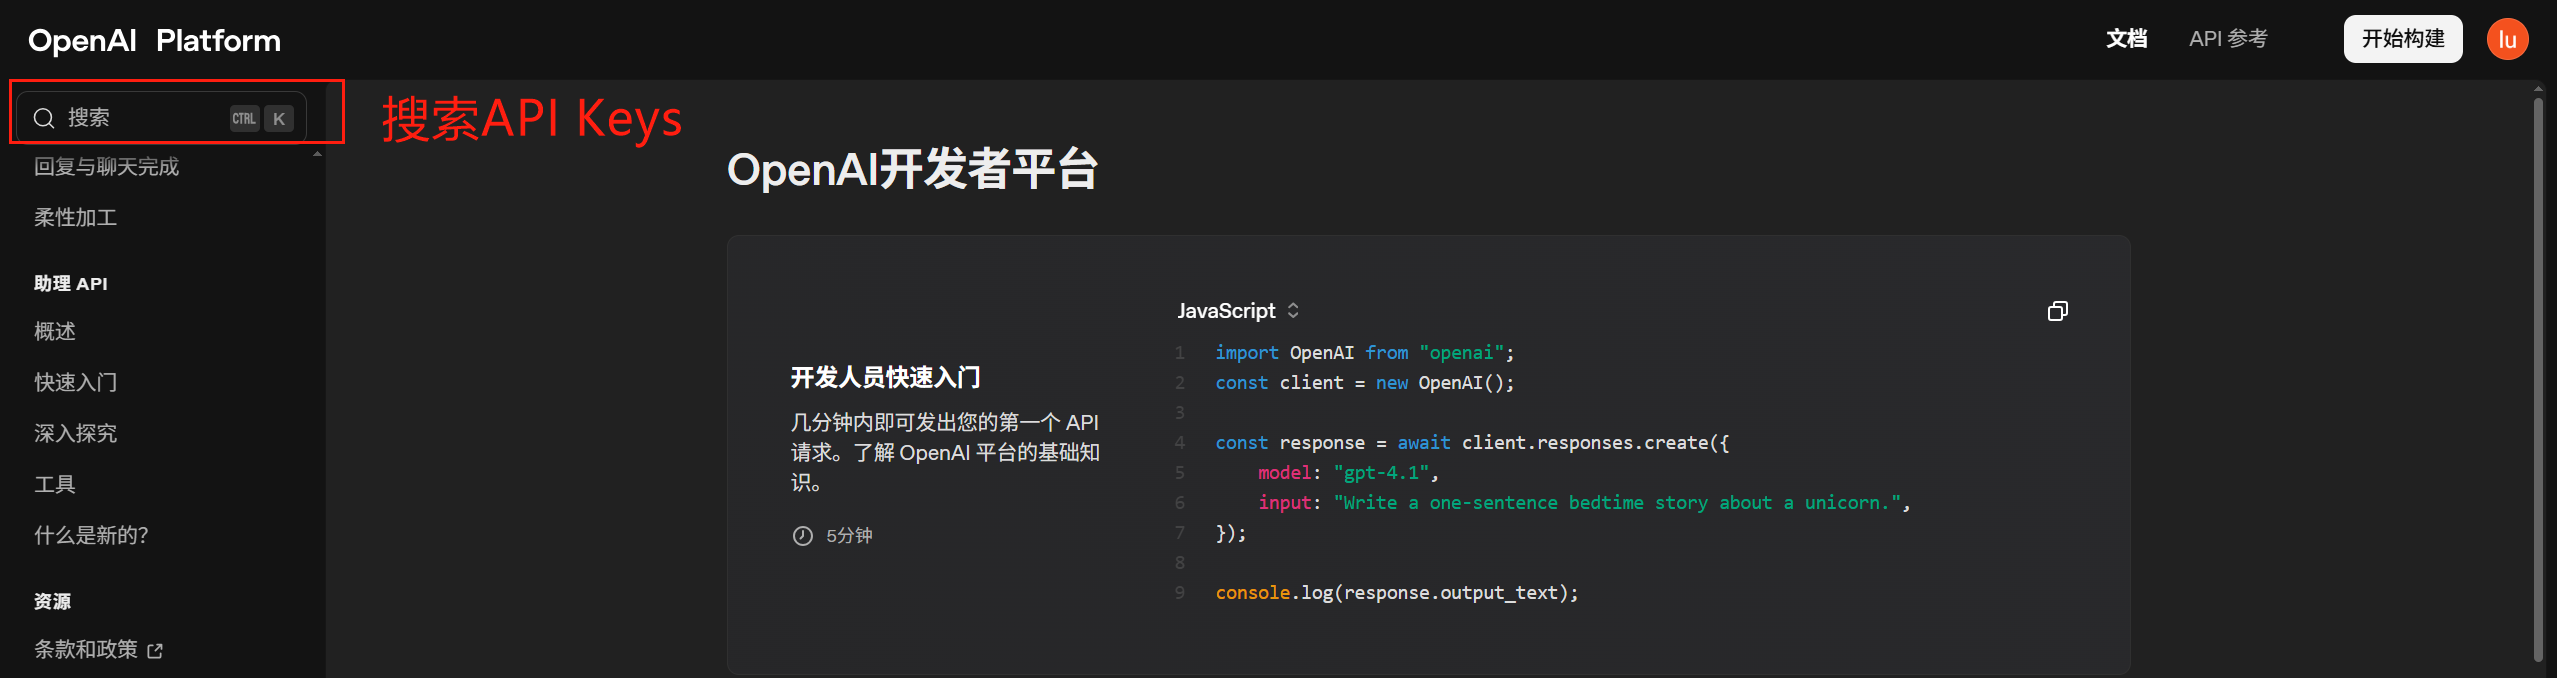2557x678 pixels.
Task: Click code line import OpenAI from "openai"
Action: 1364,353
